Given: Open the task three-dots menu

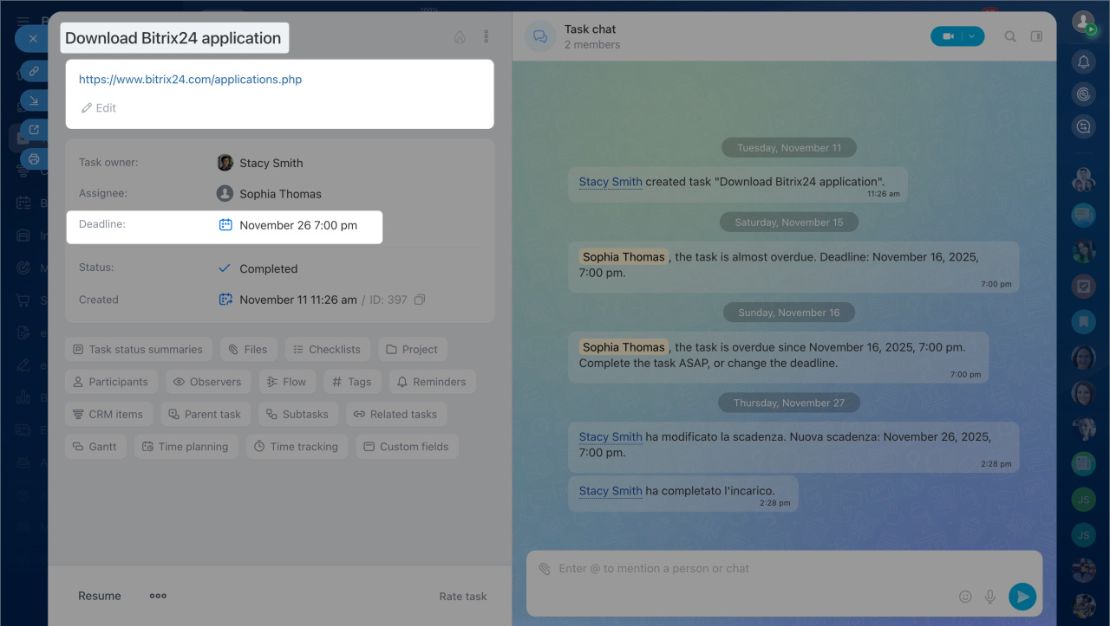Looking at the screenshot, I should 486,36.
